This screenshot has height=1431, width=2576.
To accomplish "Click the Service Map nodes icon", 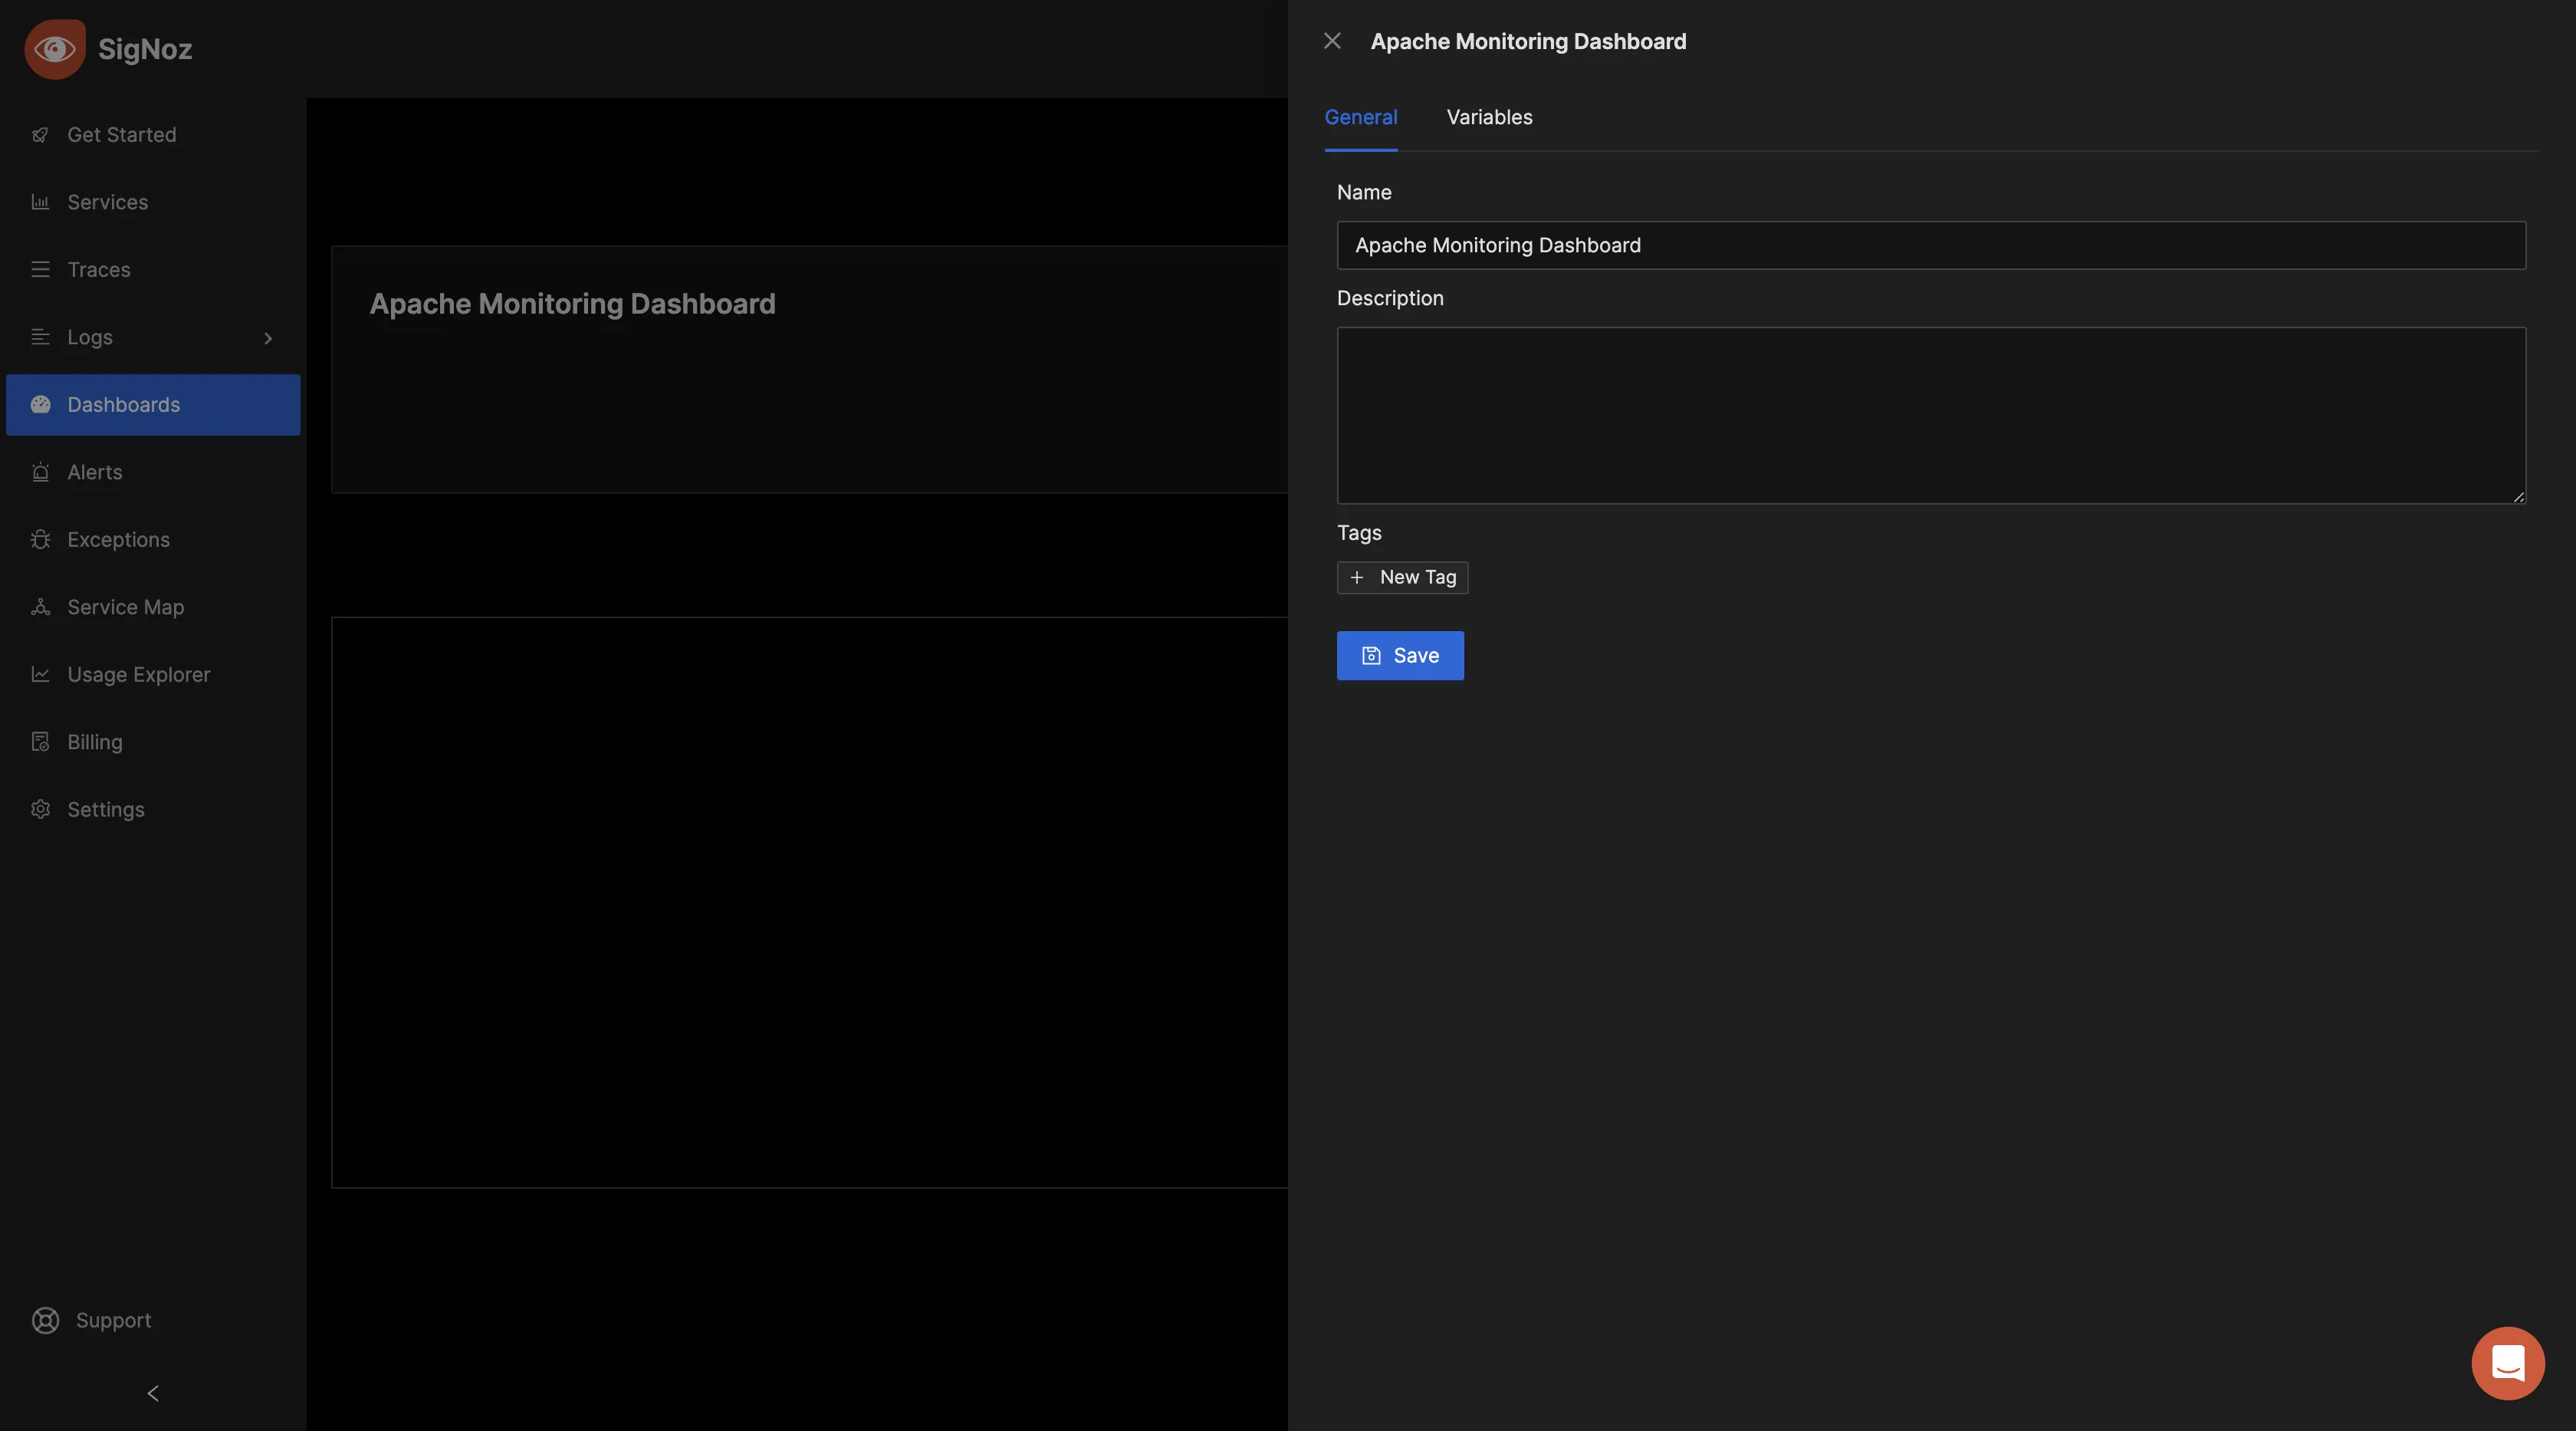I will pos(40,607).
